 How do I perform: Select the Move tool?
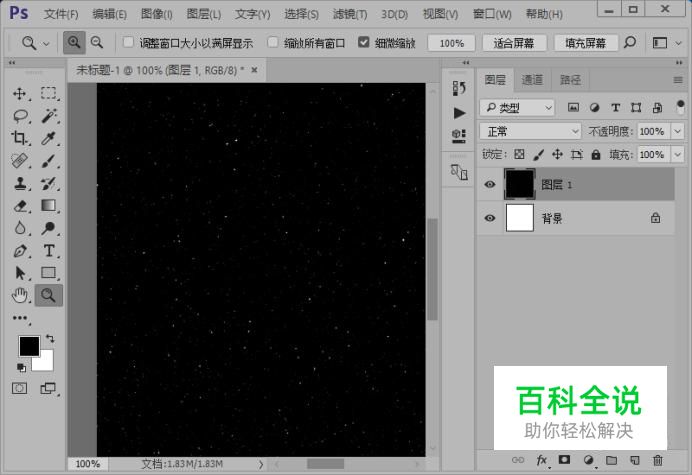(x=20, y=94)
